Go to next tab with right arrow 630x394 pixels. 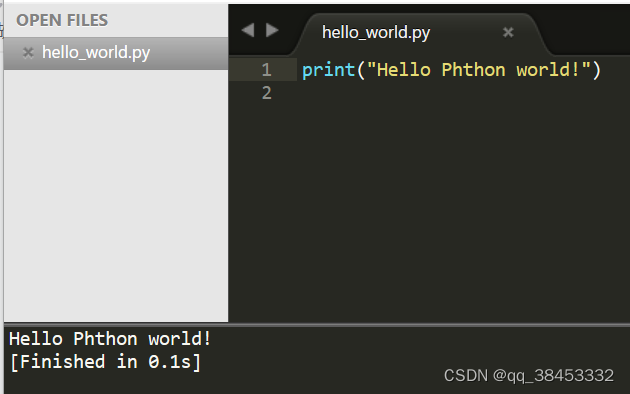272,30
